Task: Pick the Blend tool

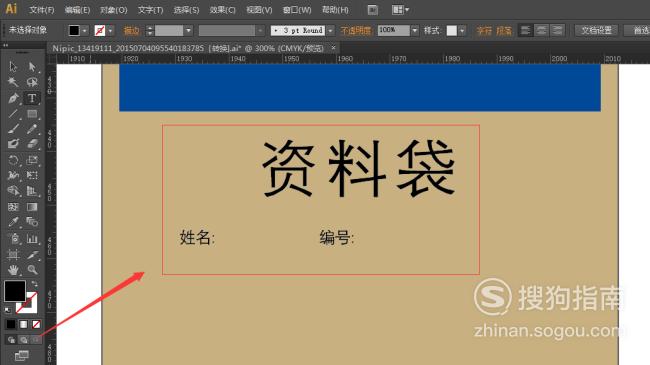Action: tap(32, 222)
